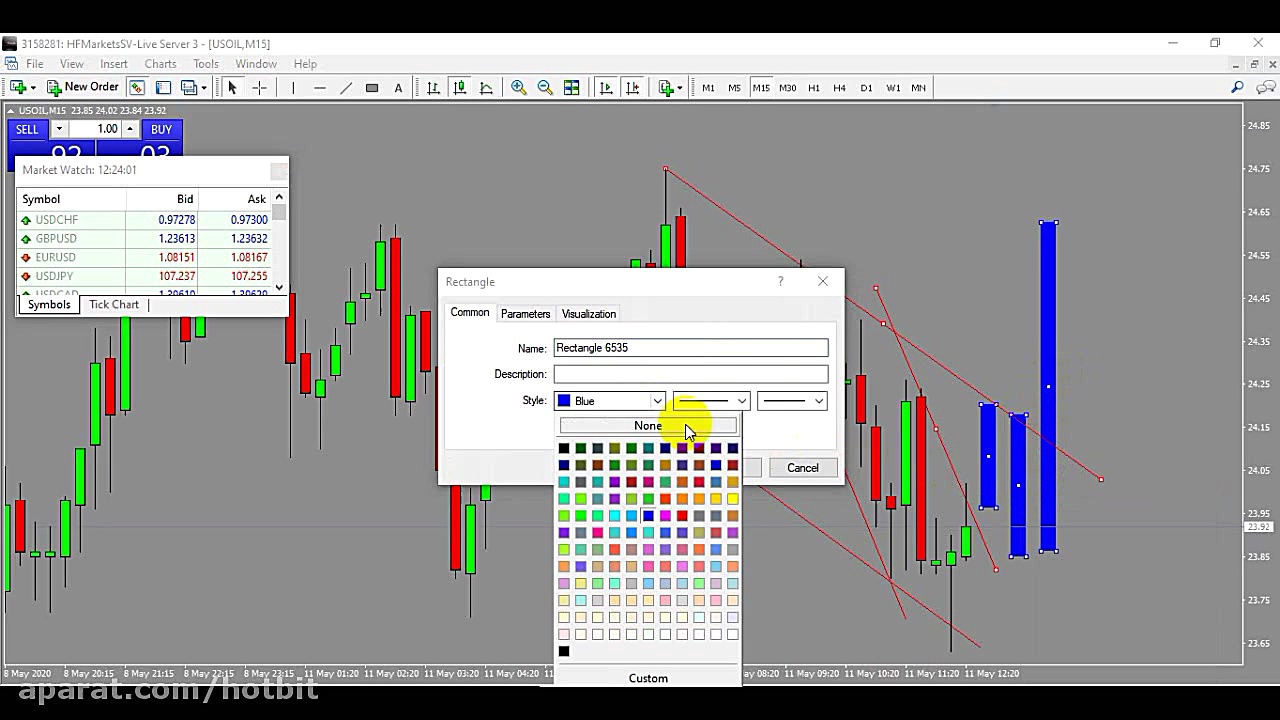Toggle the M30 timeframe button
Viewport: 1280px width, 720px height.
787,88
